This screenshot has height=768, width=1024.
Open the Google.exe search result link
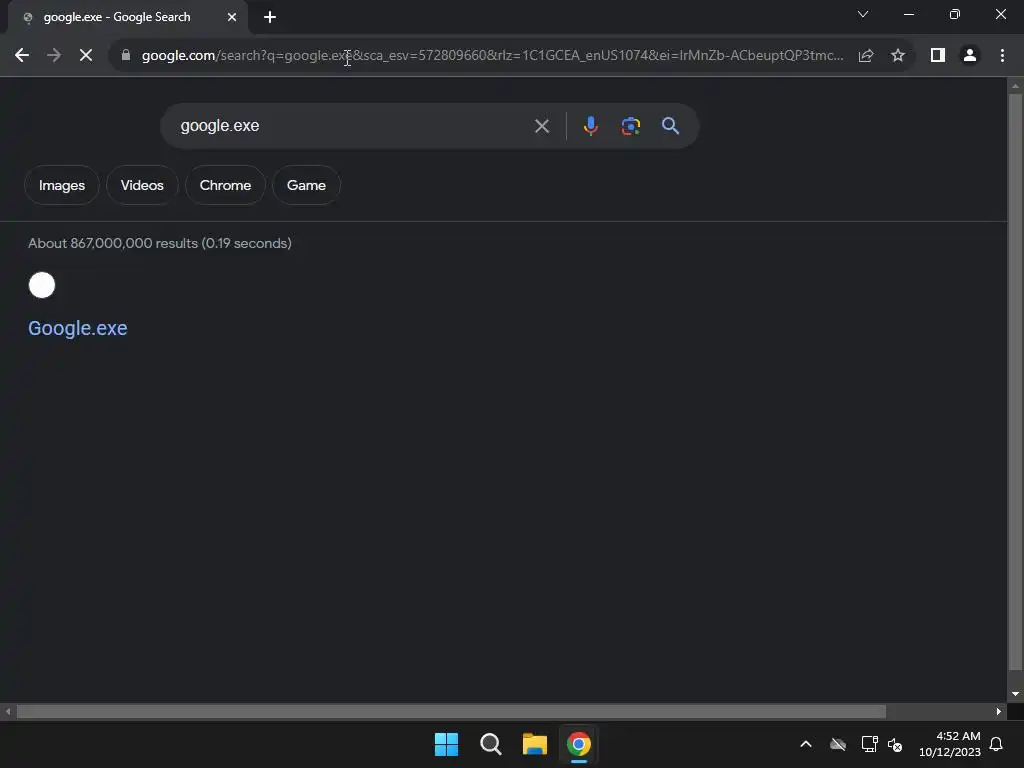click(x=78, y=328)
